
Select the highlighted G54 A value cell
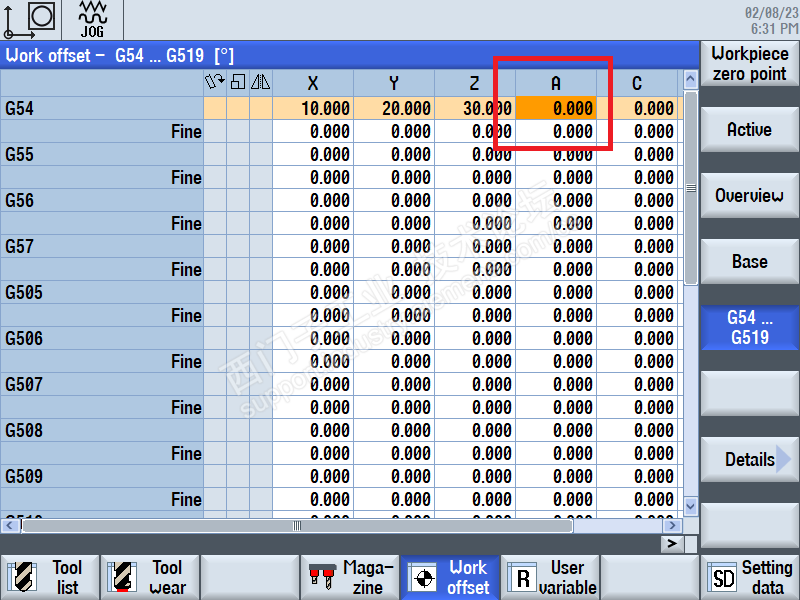click(556, 108)
